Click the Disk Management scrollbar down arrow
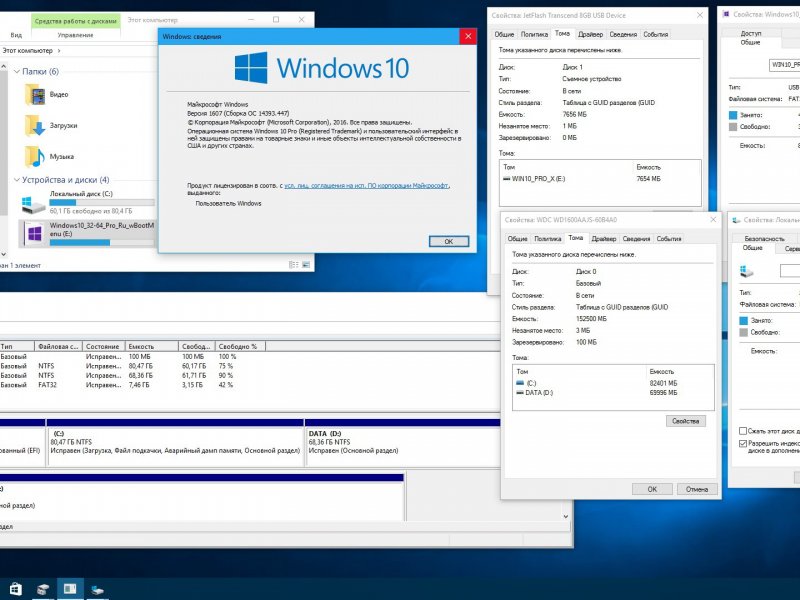The image size is (800, 600). coord(565,516)
